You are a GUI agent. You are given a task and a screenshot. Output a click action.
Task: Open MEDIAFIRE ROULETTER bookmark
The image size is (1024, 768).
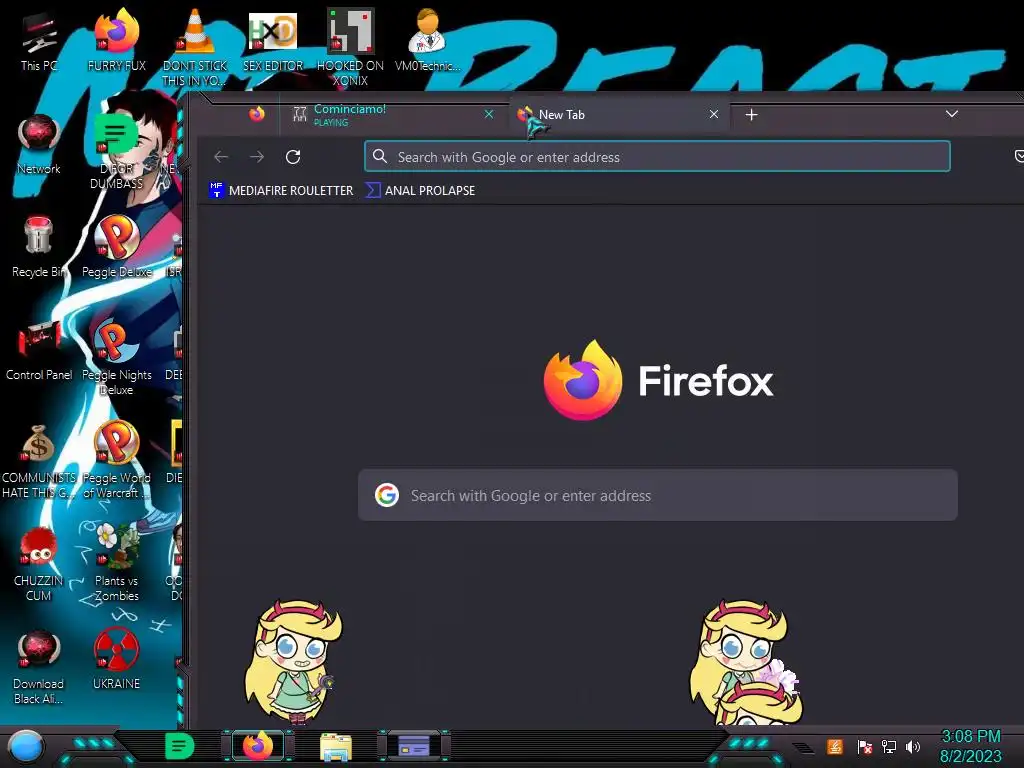click(x=281, y=191)
